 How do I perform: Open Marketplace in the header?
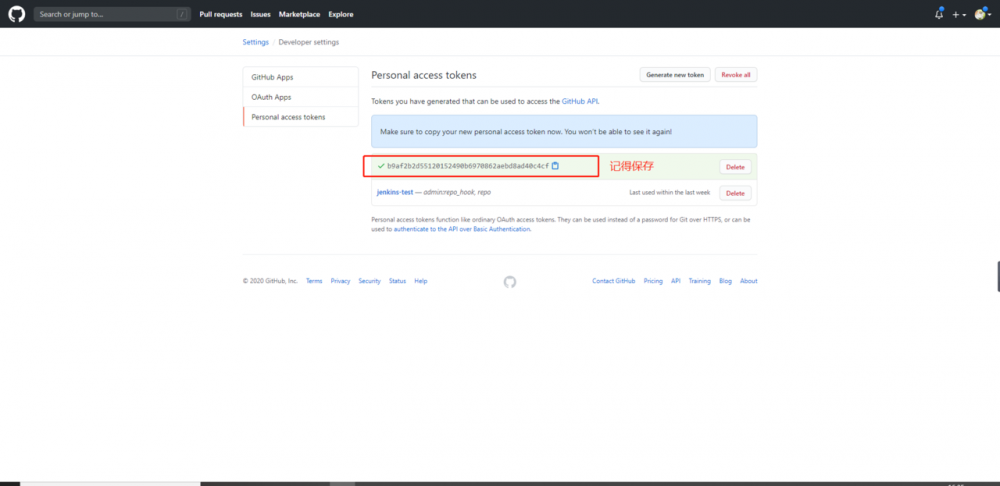(300, 14)
